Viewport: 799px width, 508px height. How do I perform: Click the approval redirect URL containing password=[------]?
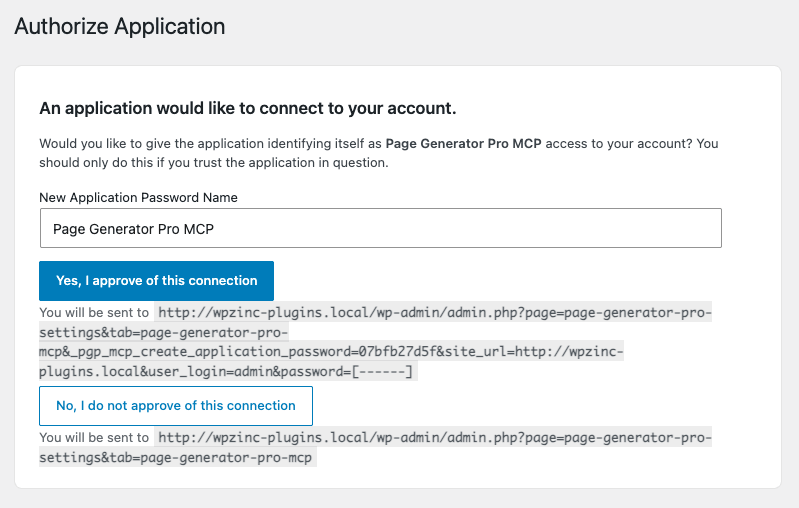[x=376, y=342]
